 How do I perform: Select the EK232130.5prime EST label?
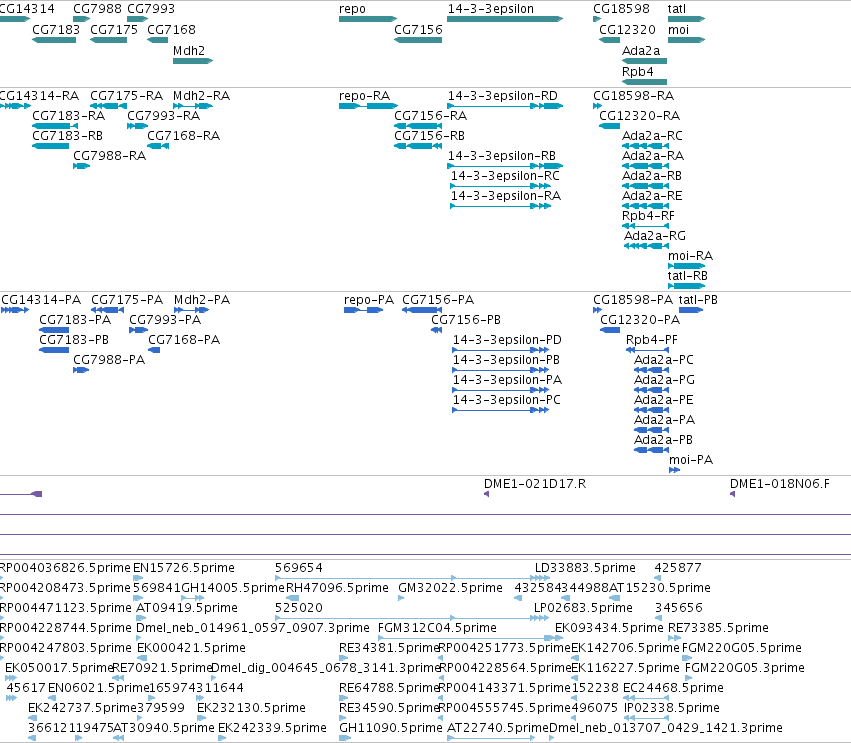click(251, 708)
